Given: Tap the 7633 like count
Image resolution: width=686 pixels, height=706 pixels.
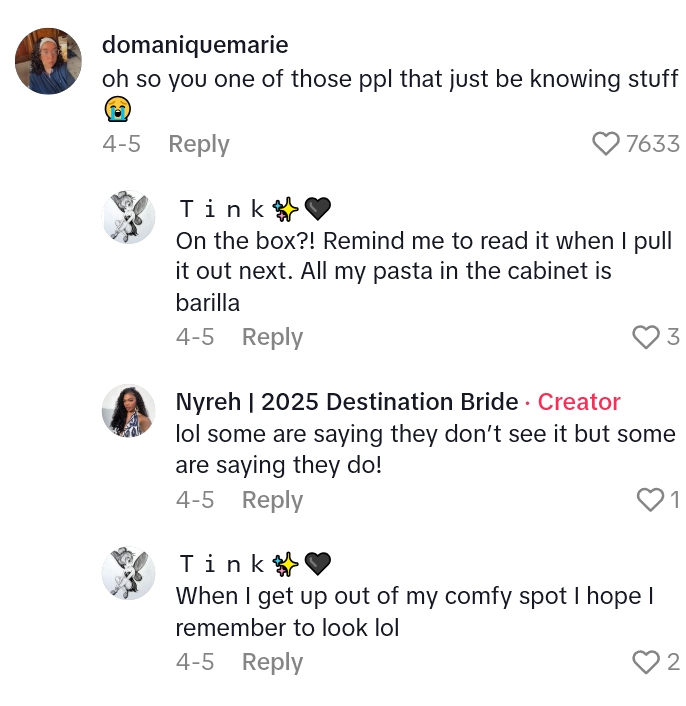Looking at the screenshot, I should coord(652,144).
